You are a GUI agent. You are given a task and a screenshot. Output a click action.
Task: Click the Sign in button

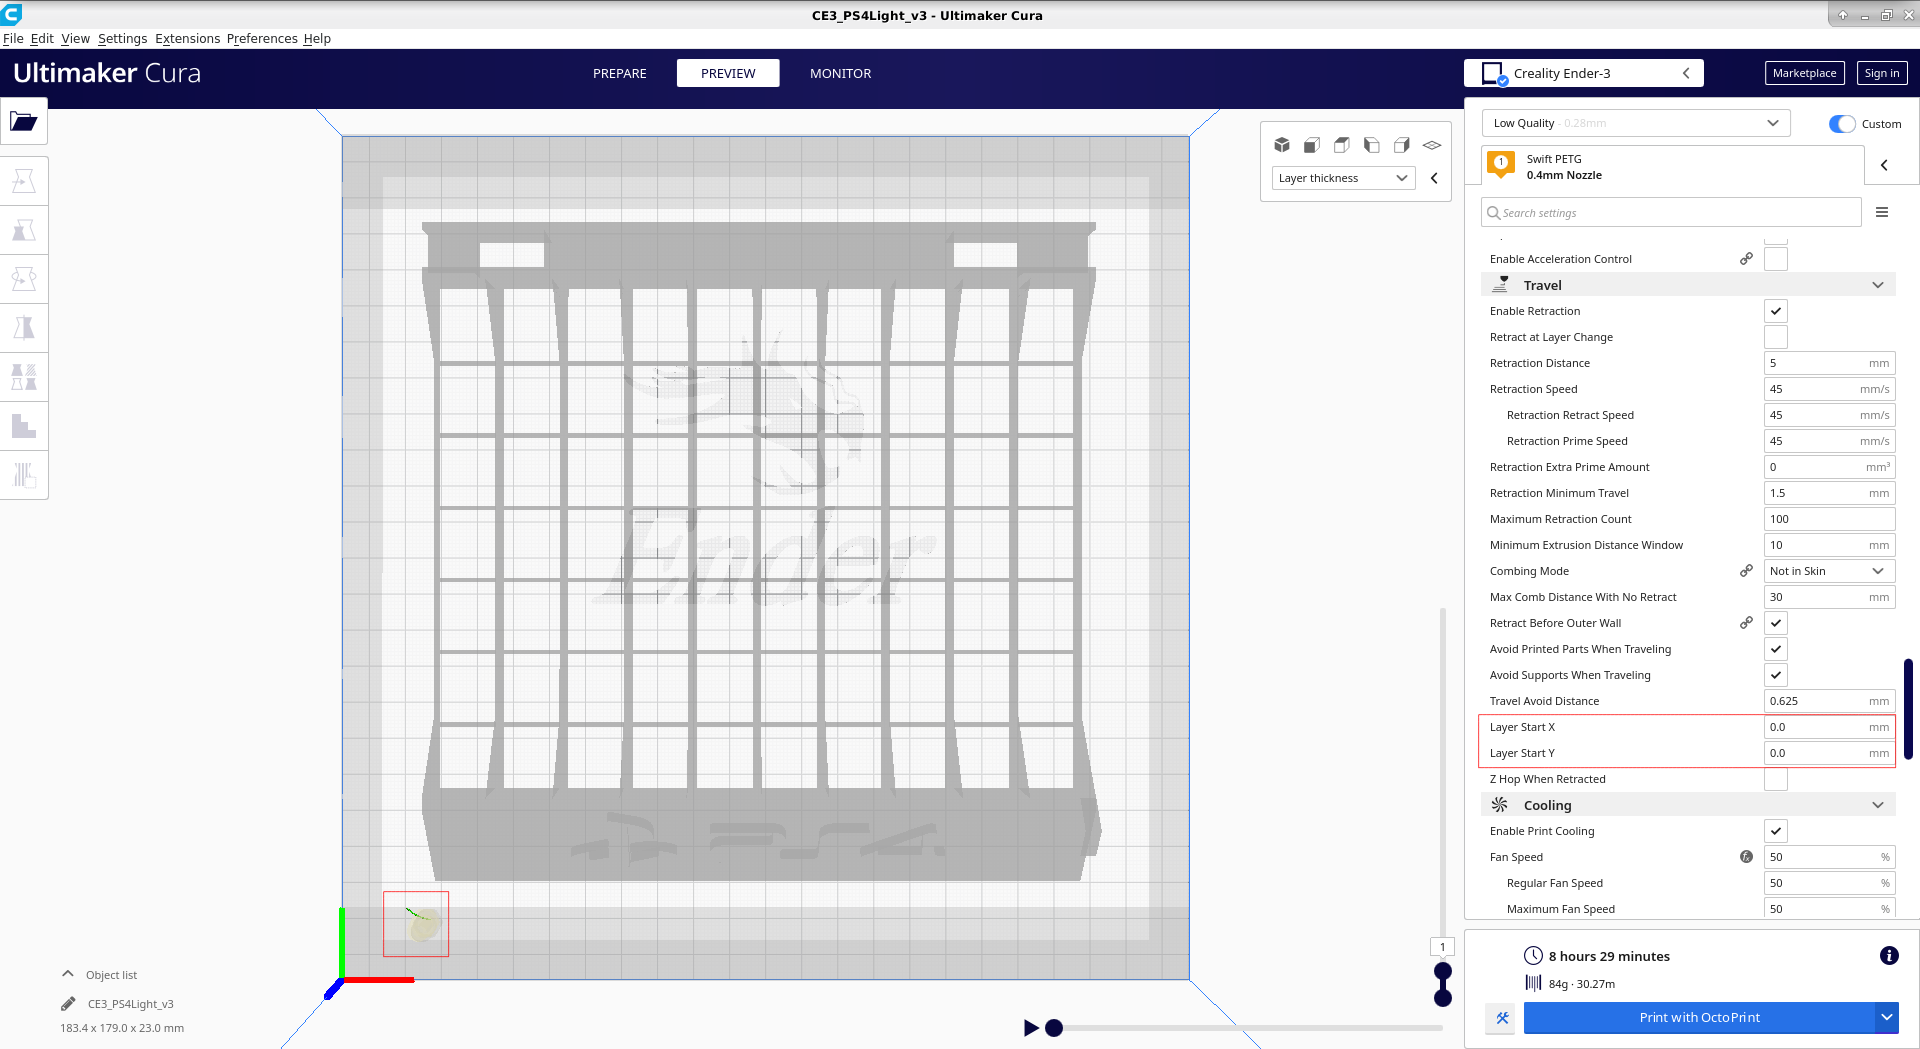coord(1882,73)
